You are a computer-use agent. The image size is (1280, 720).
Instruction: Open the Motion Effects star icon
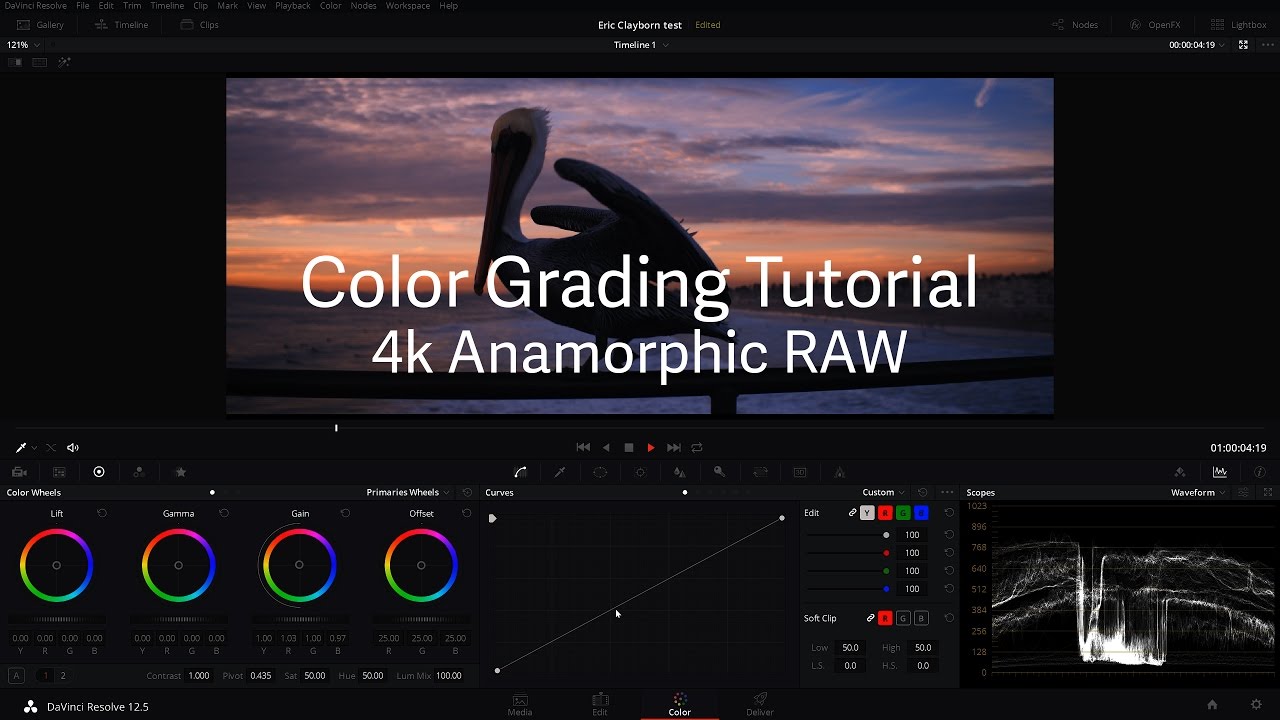pyautogui.click(x=181, y=472)
